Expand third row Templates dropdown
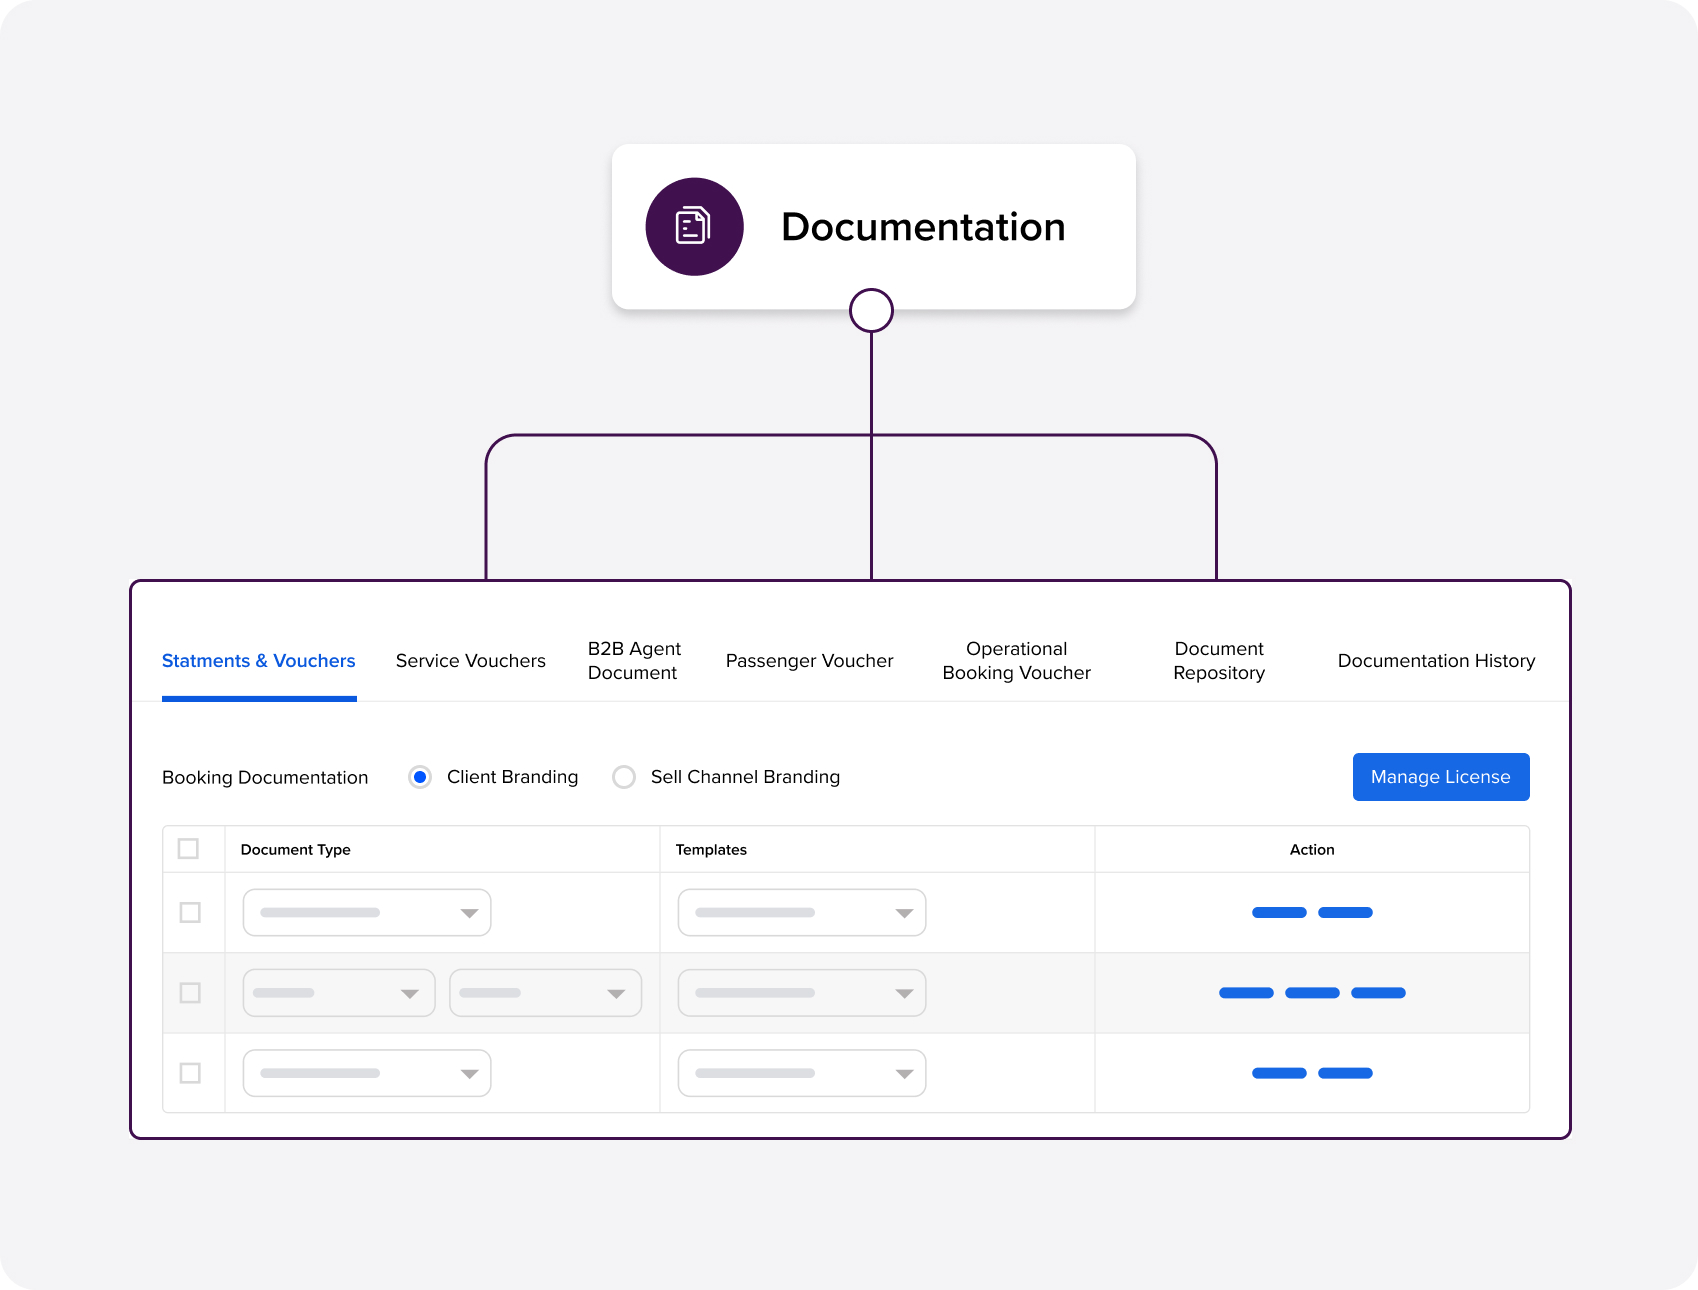The height and width of the screenshot is (1290, 1698). coord(802,1073)
